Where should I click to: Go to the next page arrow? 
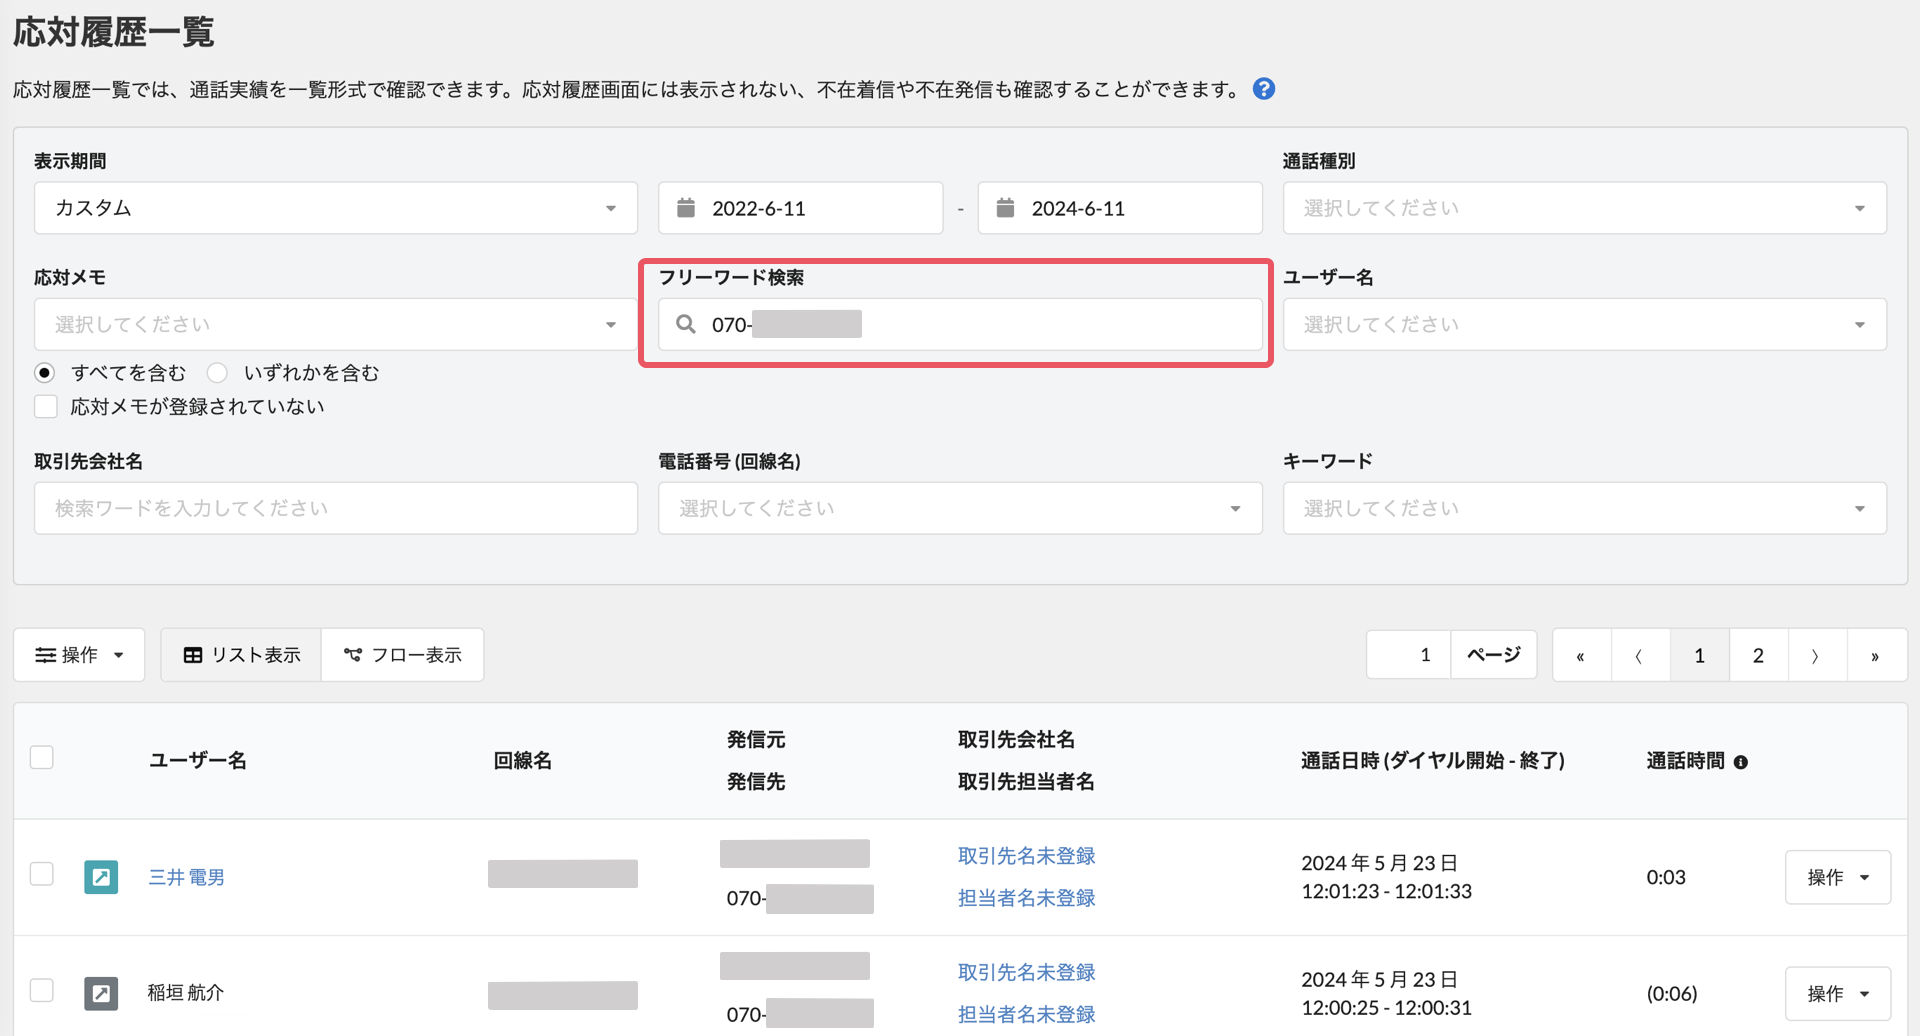click(1817, 655)
